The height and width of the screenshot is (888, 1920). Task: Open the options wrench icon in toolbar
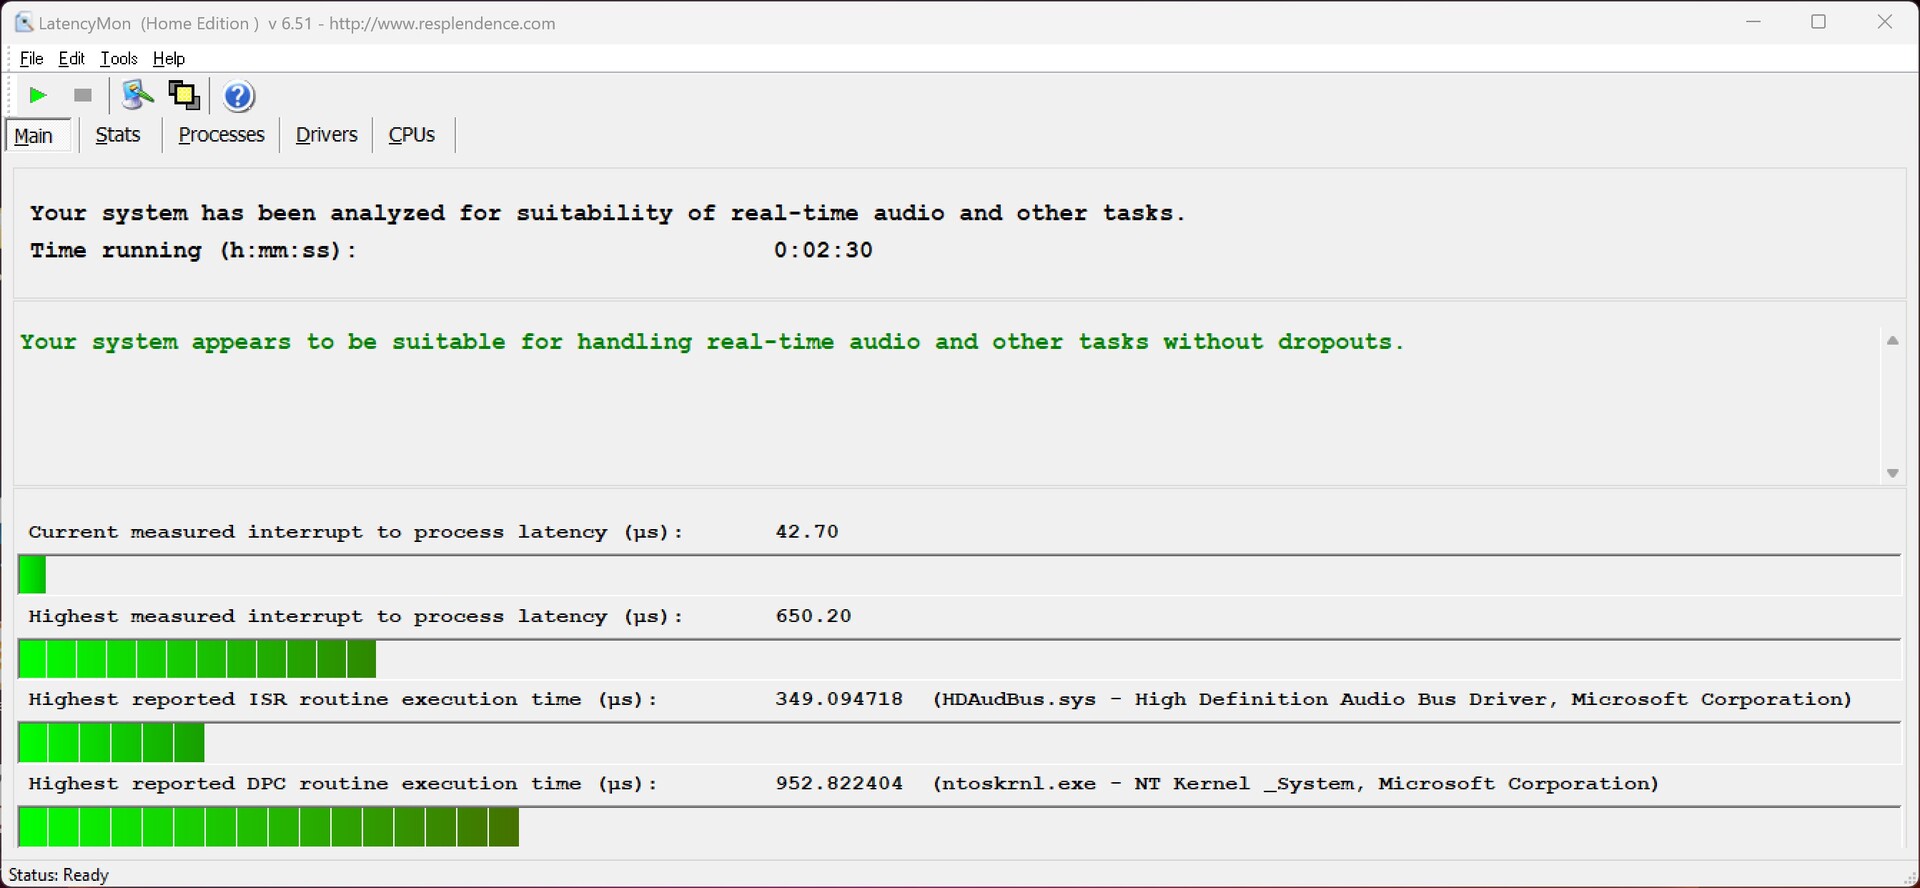137,96
